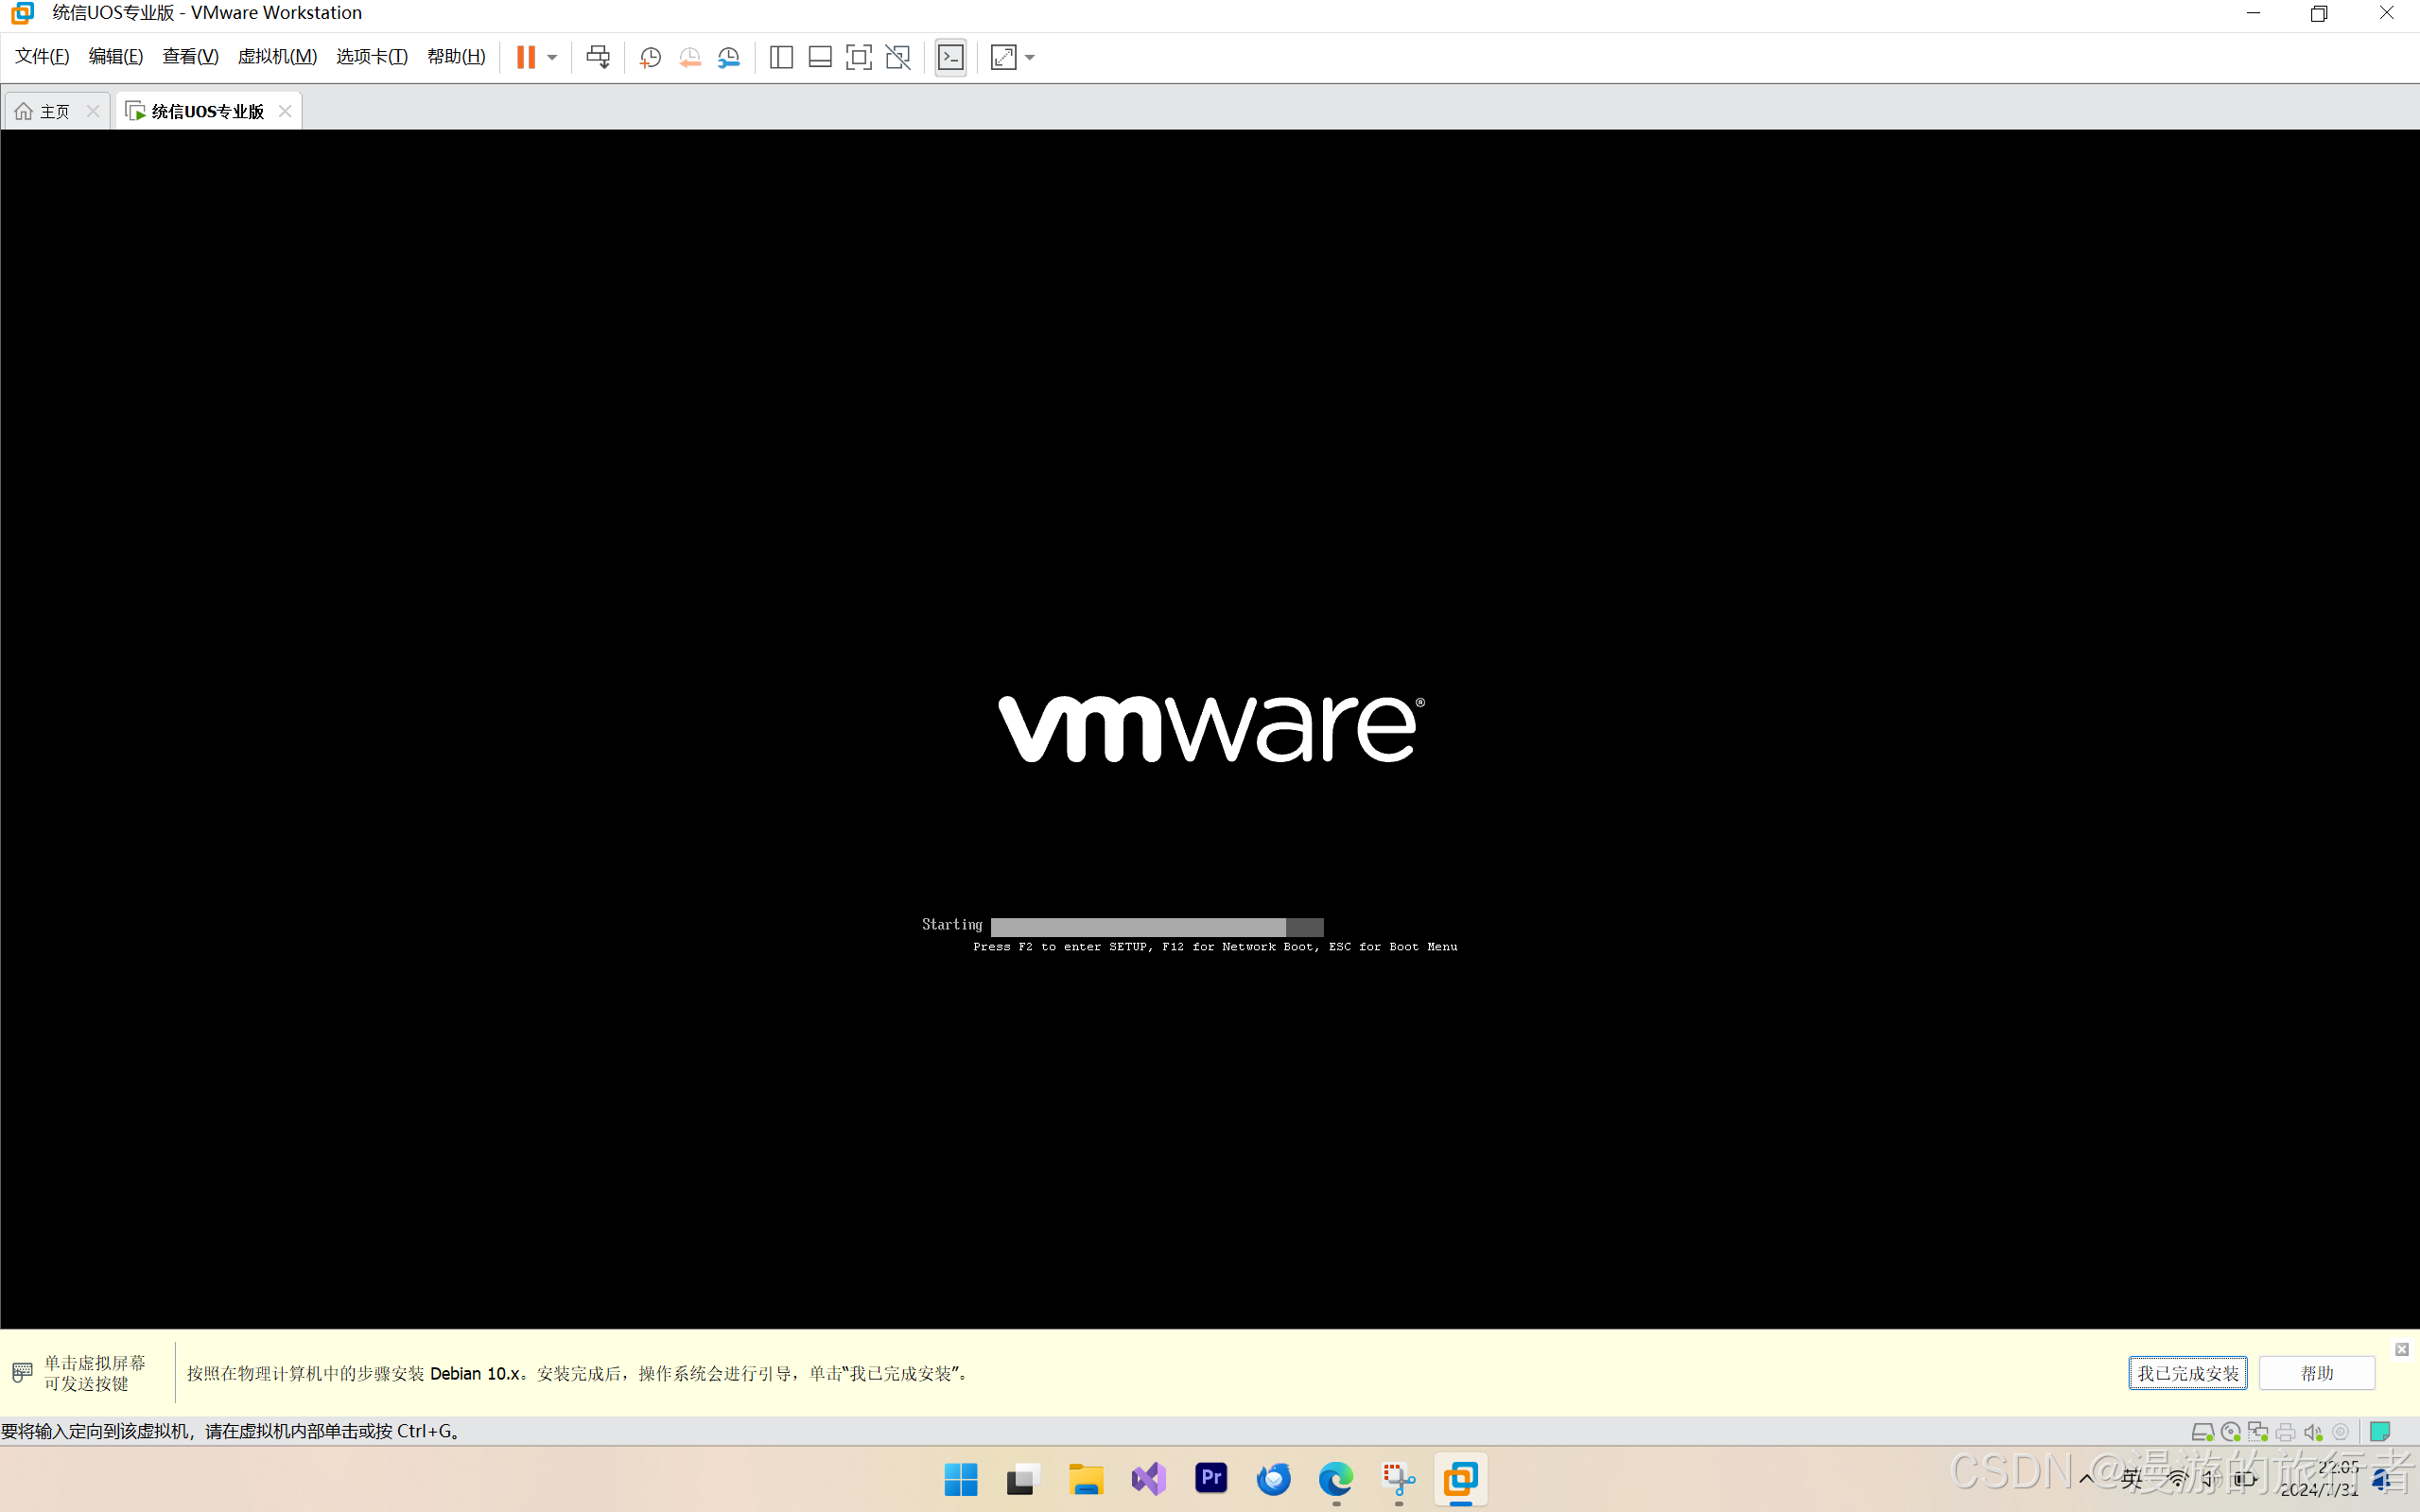Minimize the VMware Workstation window
Image resolution: width=2420 pixels, height=1512 pixels.
pos(2253,14)
